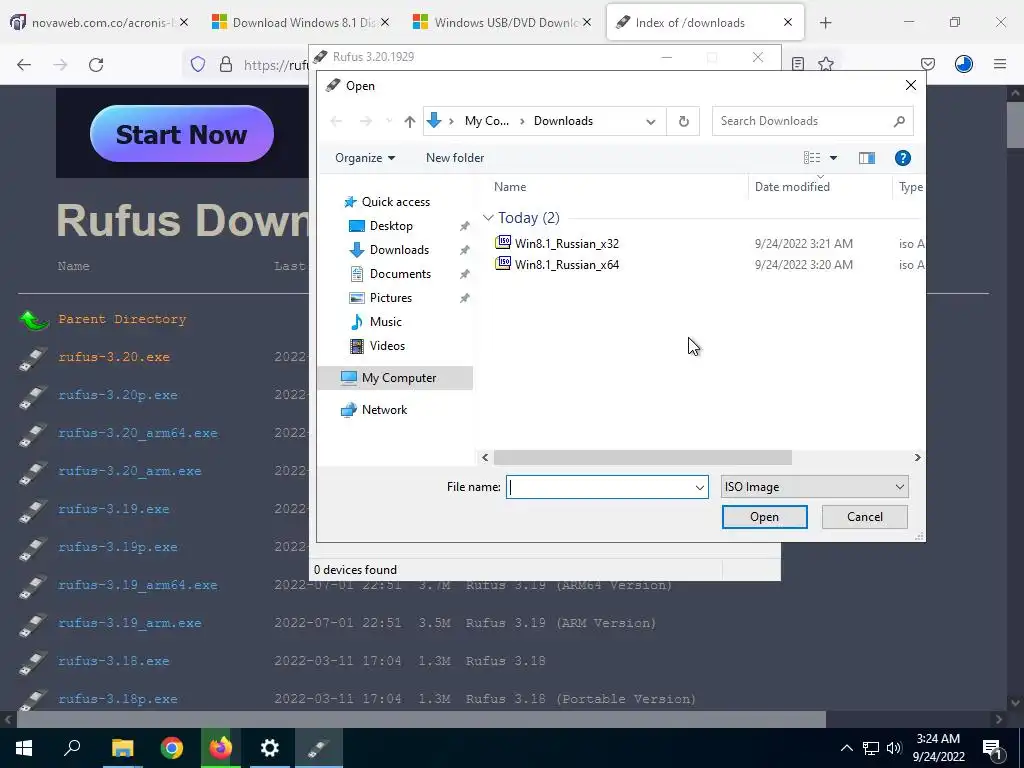
Task: Open recent locations dropdown arrow
Action: click(389, 121)
